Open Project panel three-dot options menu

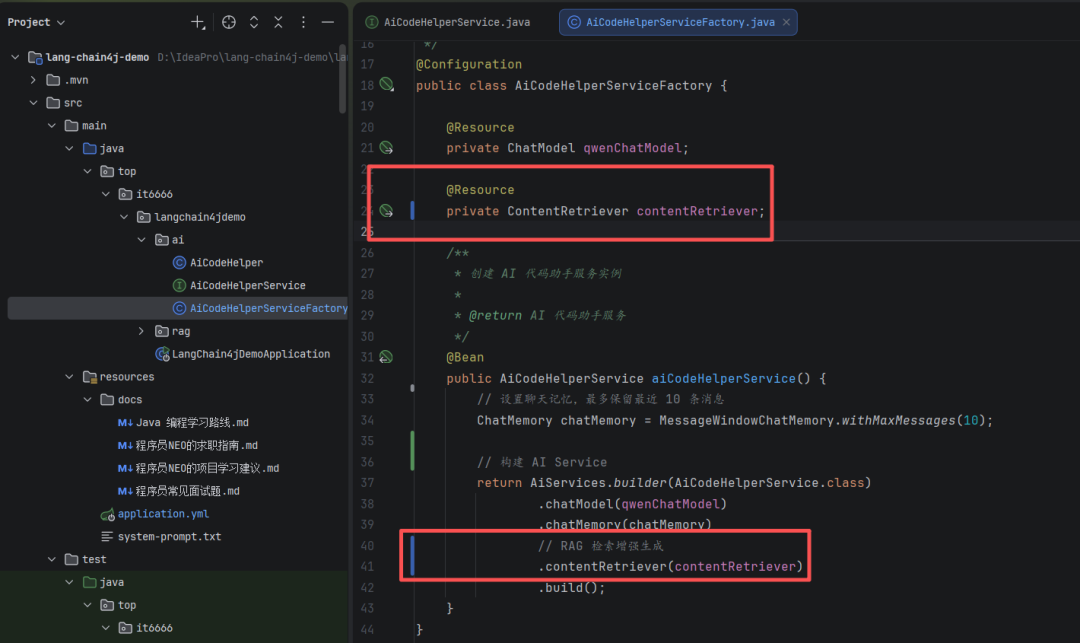point(303,22)
